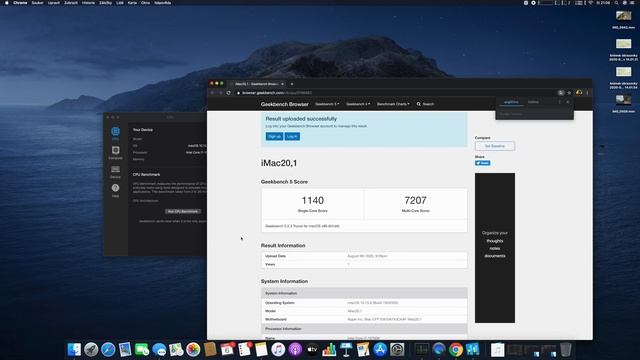
Task: Select the iMac20,1 Geekbench Browser tab
Action: click(256, 84)
